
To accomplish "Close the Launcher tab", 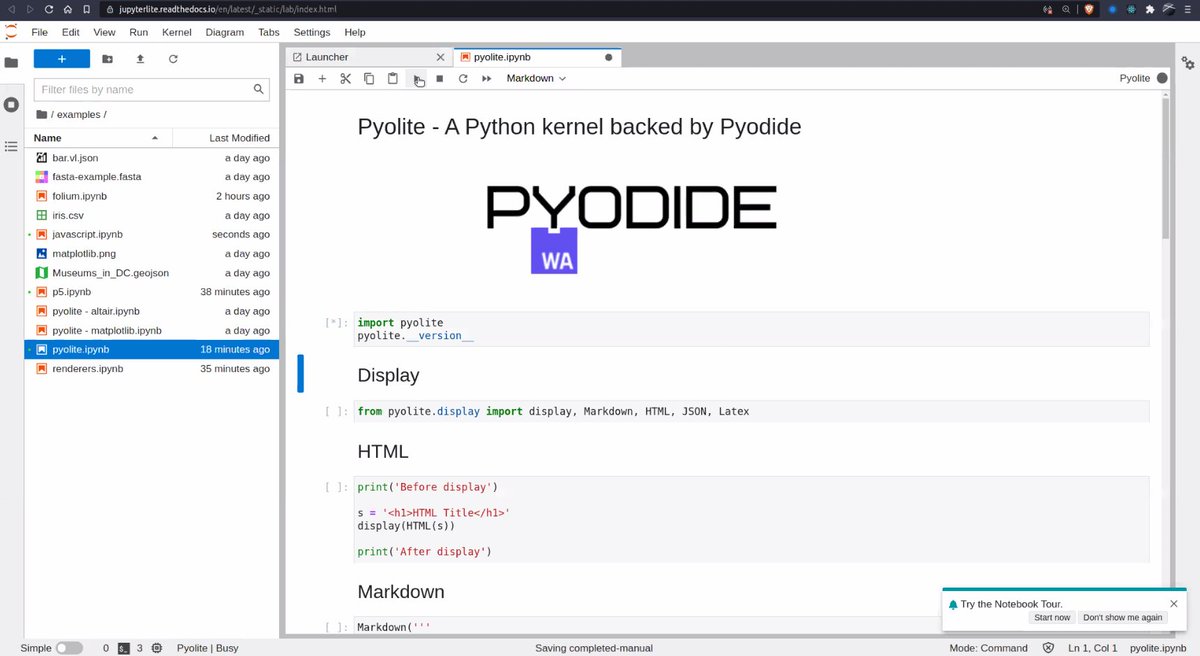I will pos(440,57).
